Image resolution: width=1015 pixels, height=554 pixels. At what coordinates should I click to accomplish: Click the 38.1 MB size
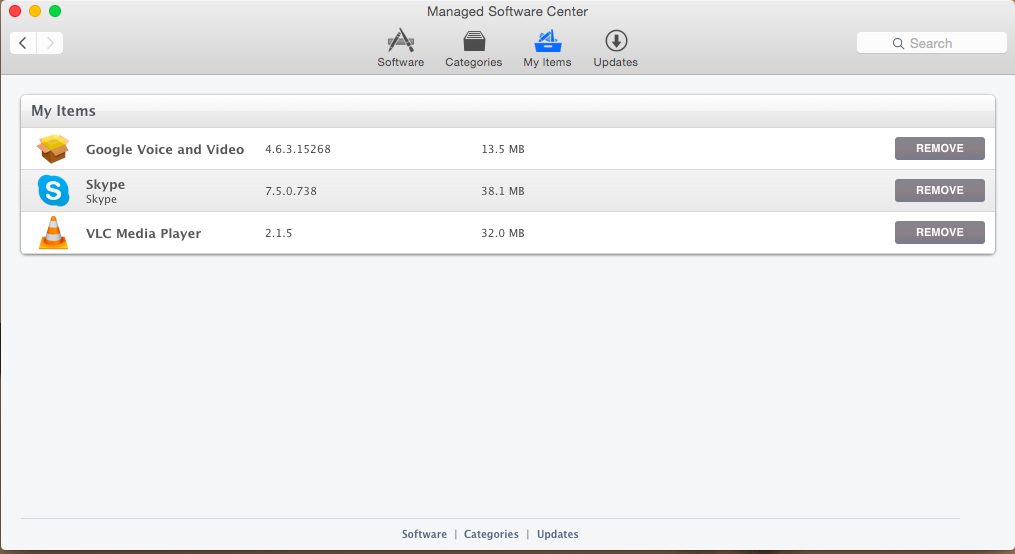[503, 191]
